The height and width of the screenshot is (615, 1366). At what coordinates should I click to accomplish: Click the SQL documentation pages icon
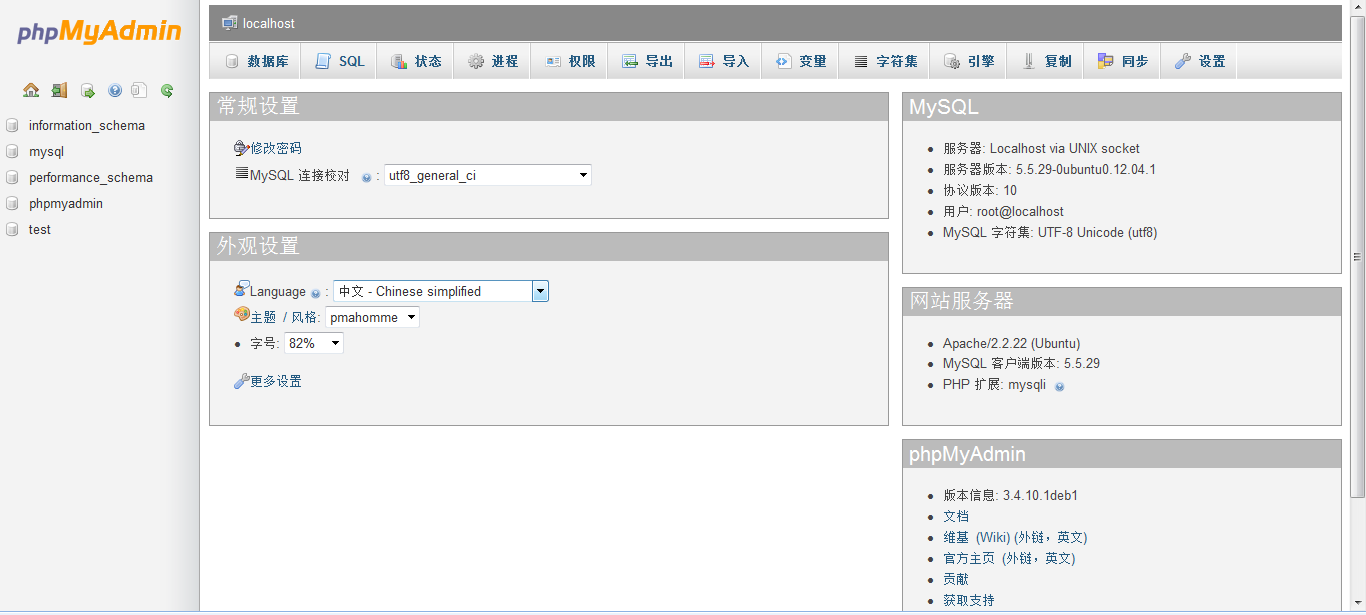[139, 91]
